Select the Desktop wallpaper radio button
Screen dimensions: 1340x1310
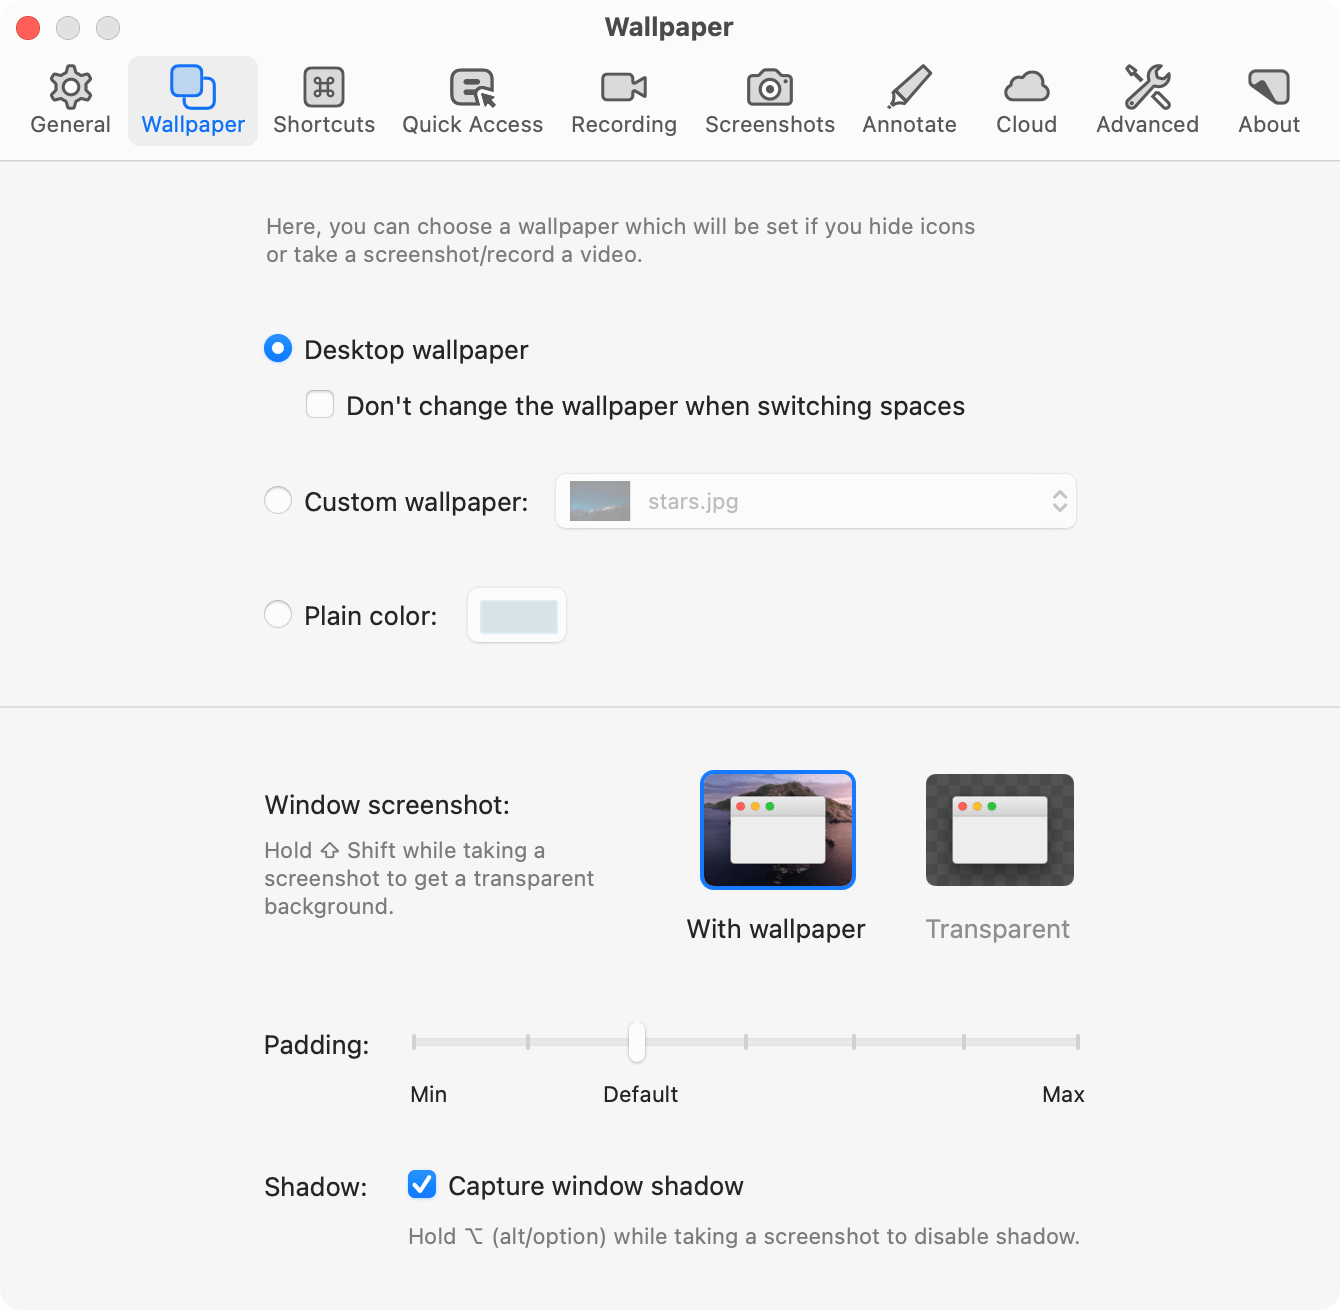[x=278, y=349]
